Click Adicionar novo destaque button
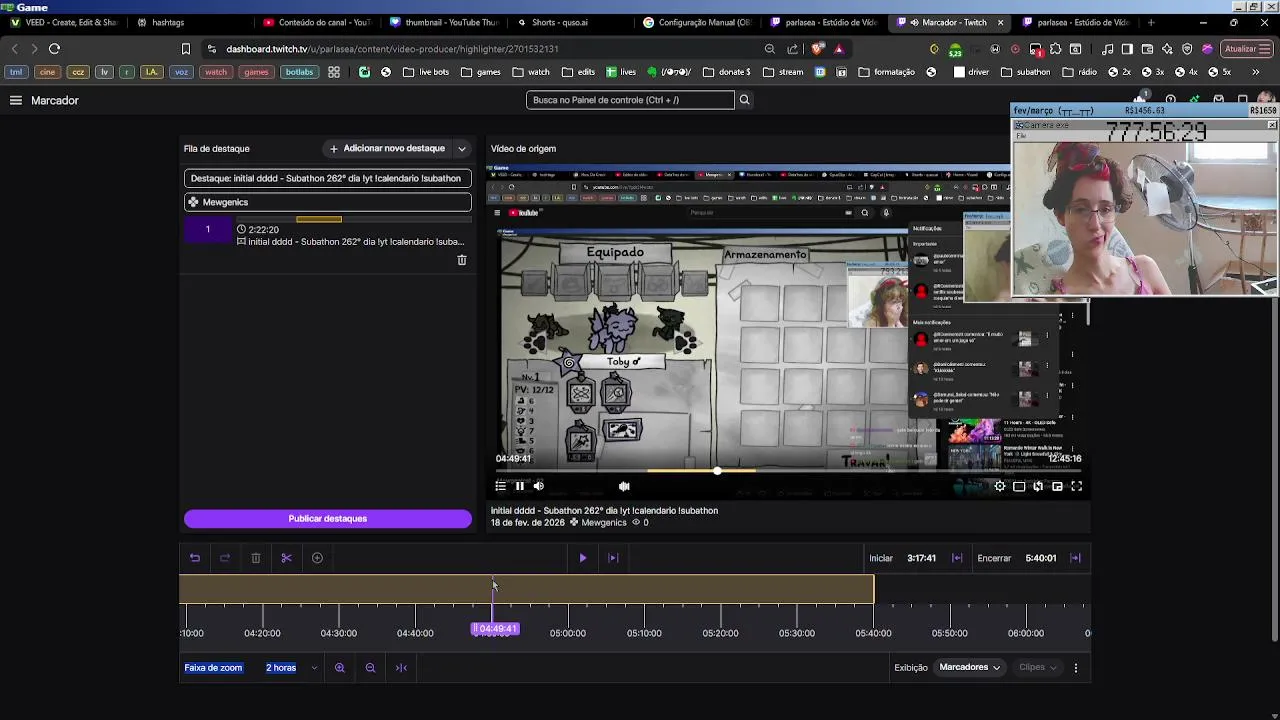The height and width of the screenshot is (720, 1280). pyautogui.click(x=388, y=148)
